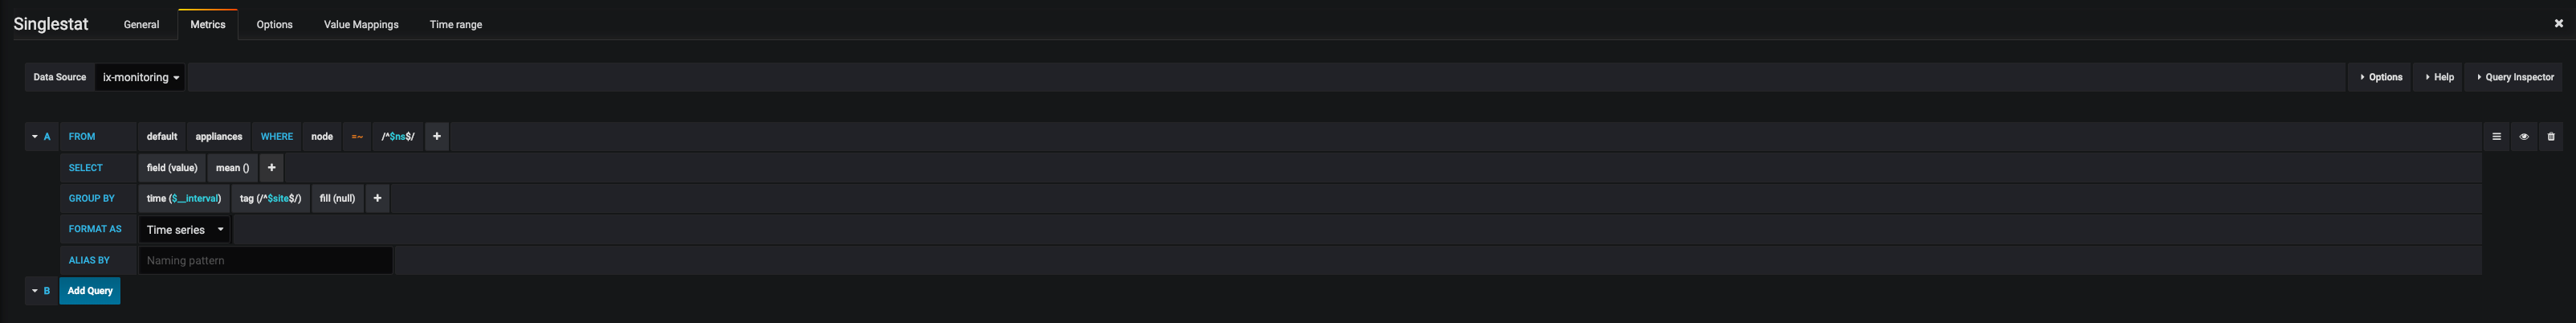Switch to the General tab

[x=141, y=24]
